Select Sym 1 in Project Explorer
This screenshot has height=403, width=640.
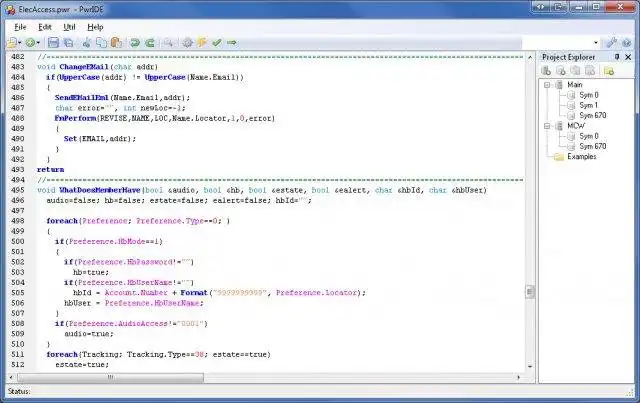(589, 105)
